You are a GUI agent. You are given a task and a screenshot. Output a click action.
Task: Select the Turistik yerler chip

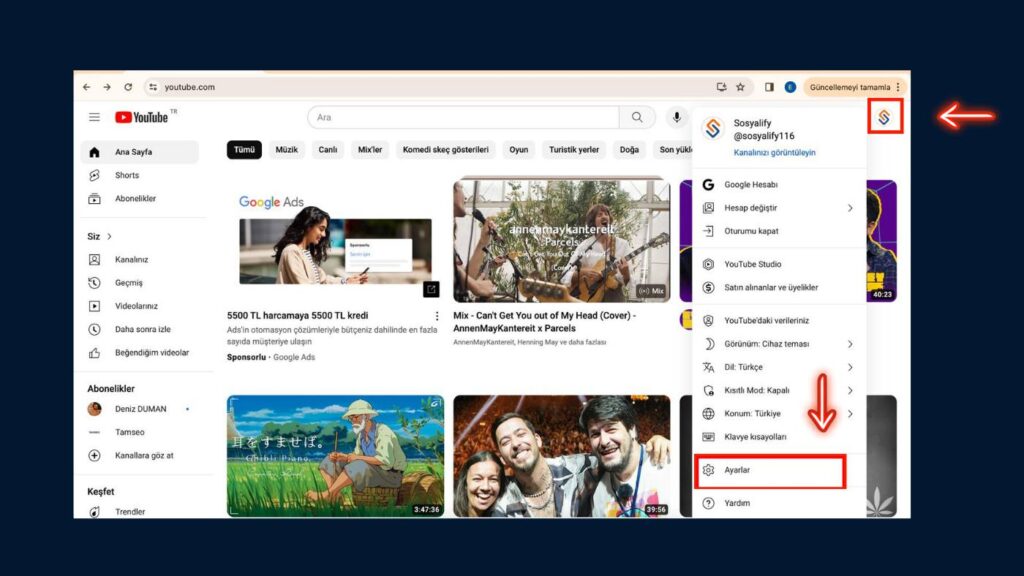(x=573, y=150)
